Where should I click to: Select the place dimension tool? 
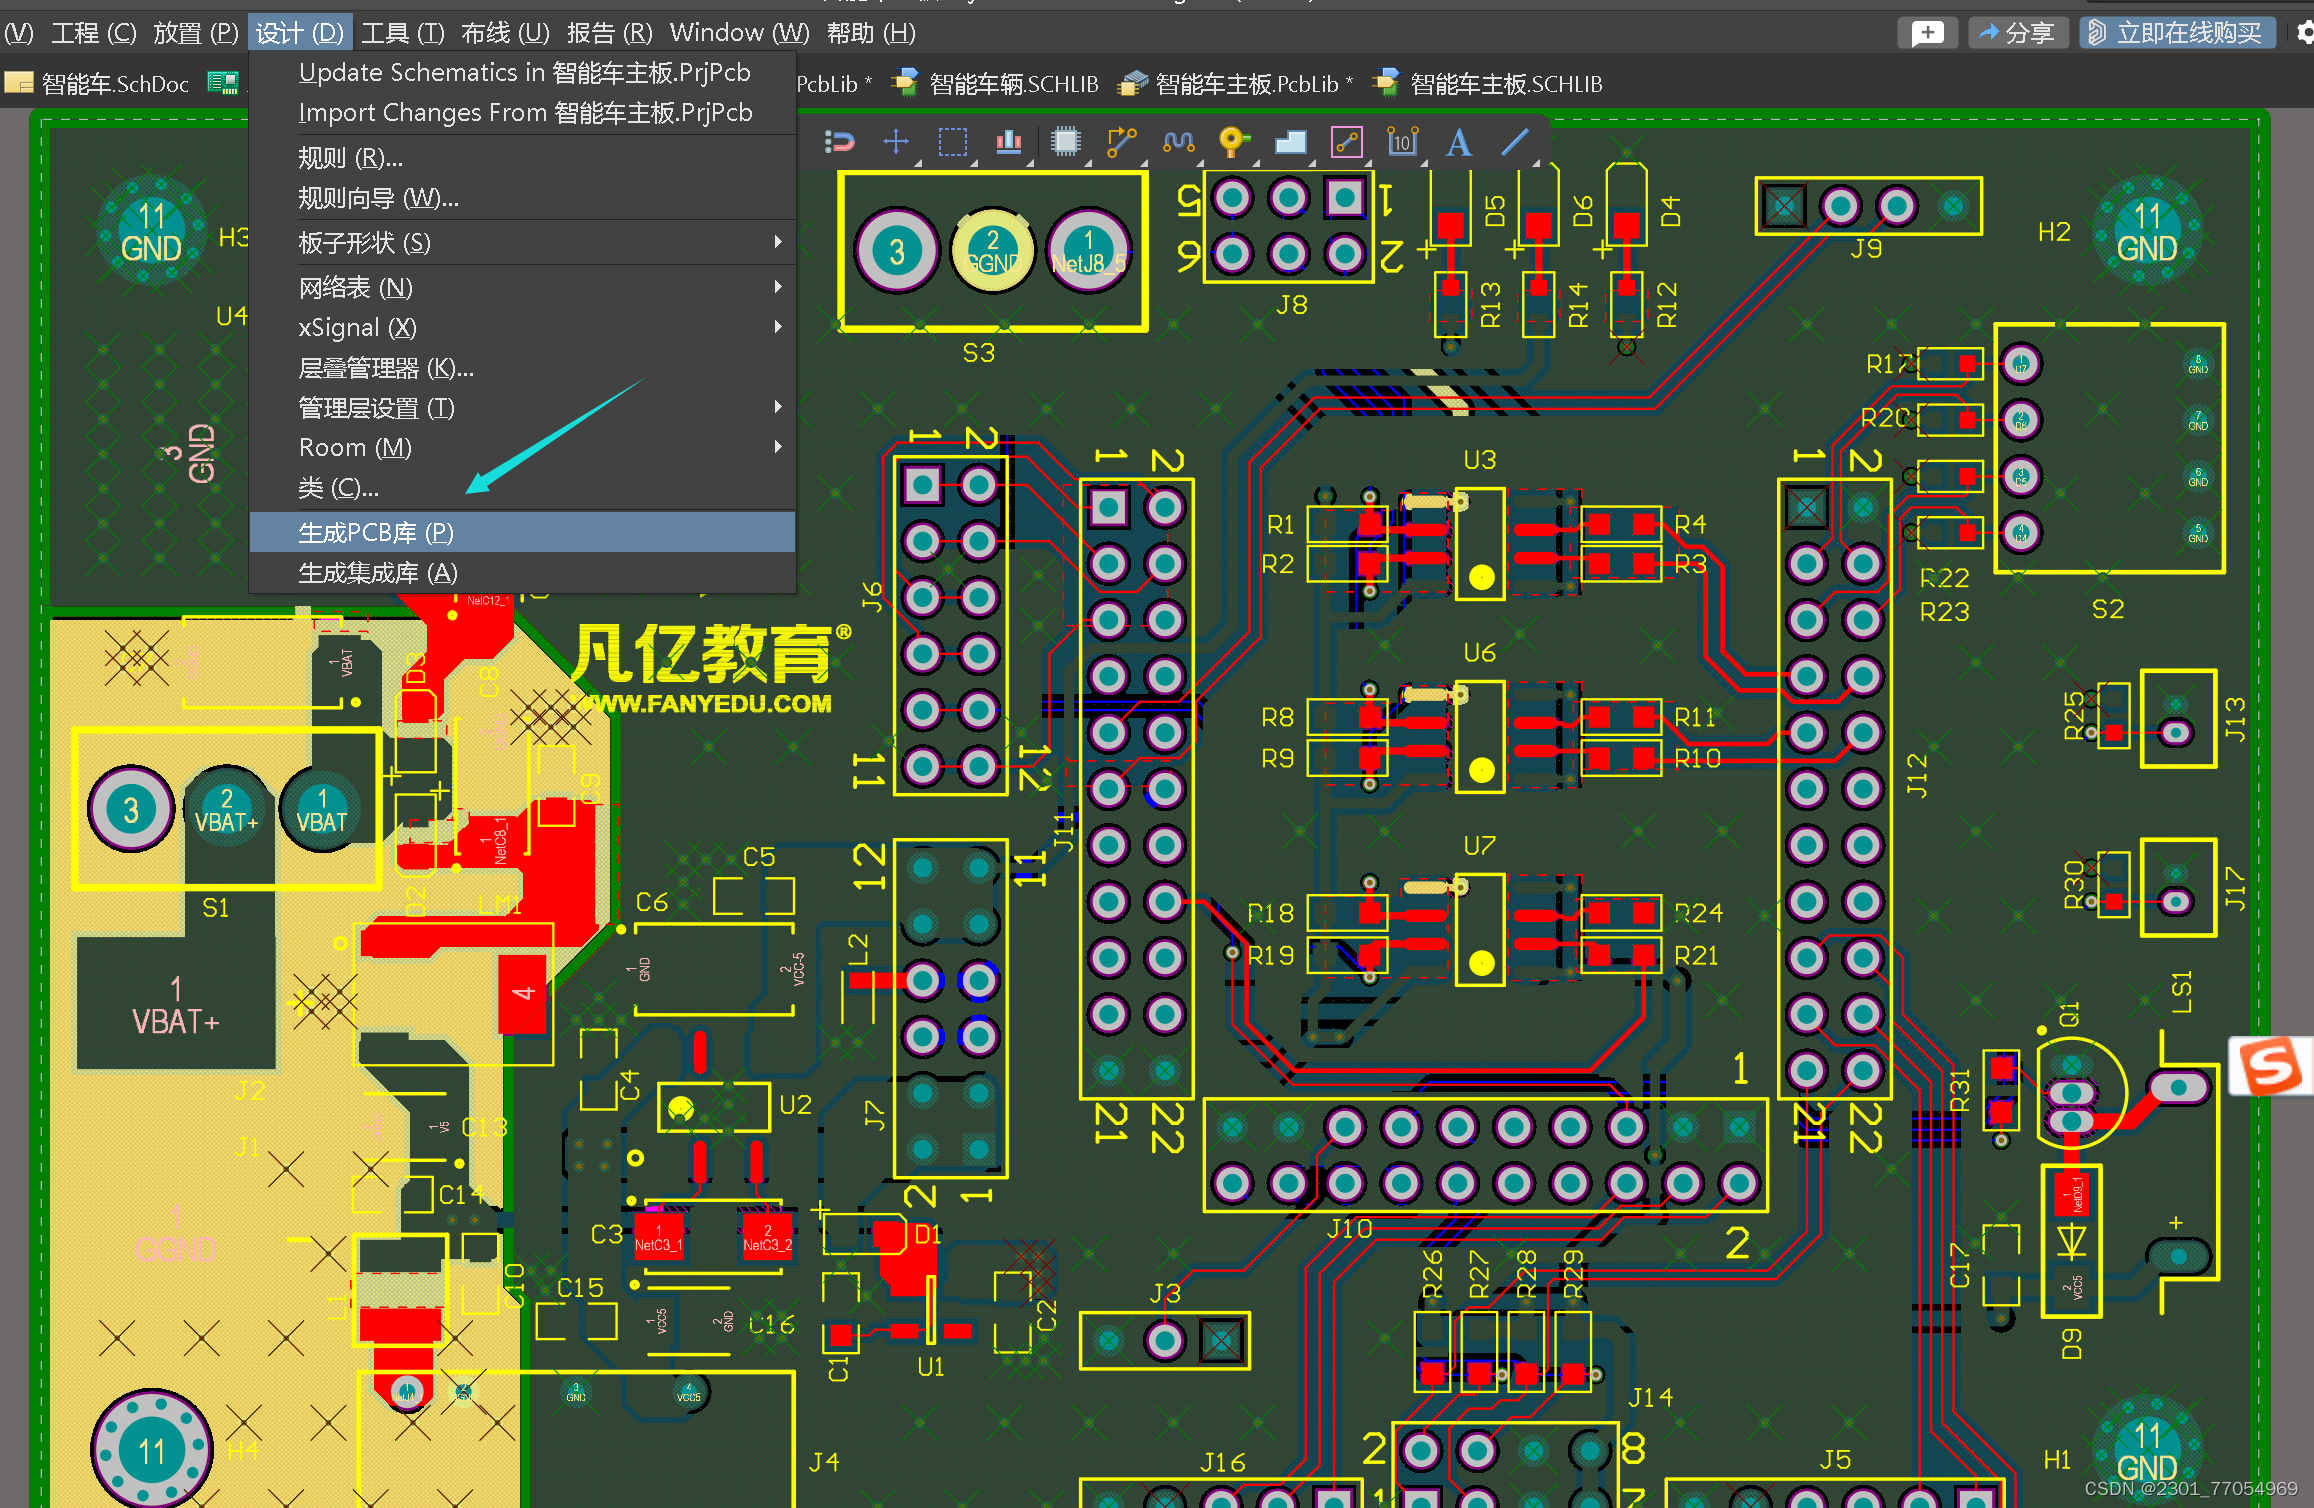coord(1402,142)
